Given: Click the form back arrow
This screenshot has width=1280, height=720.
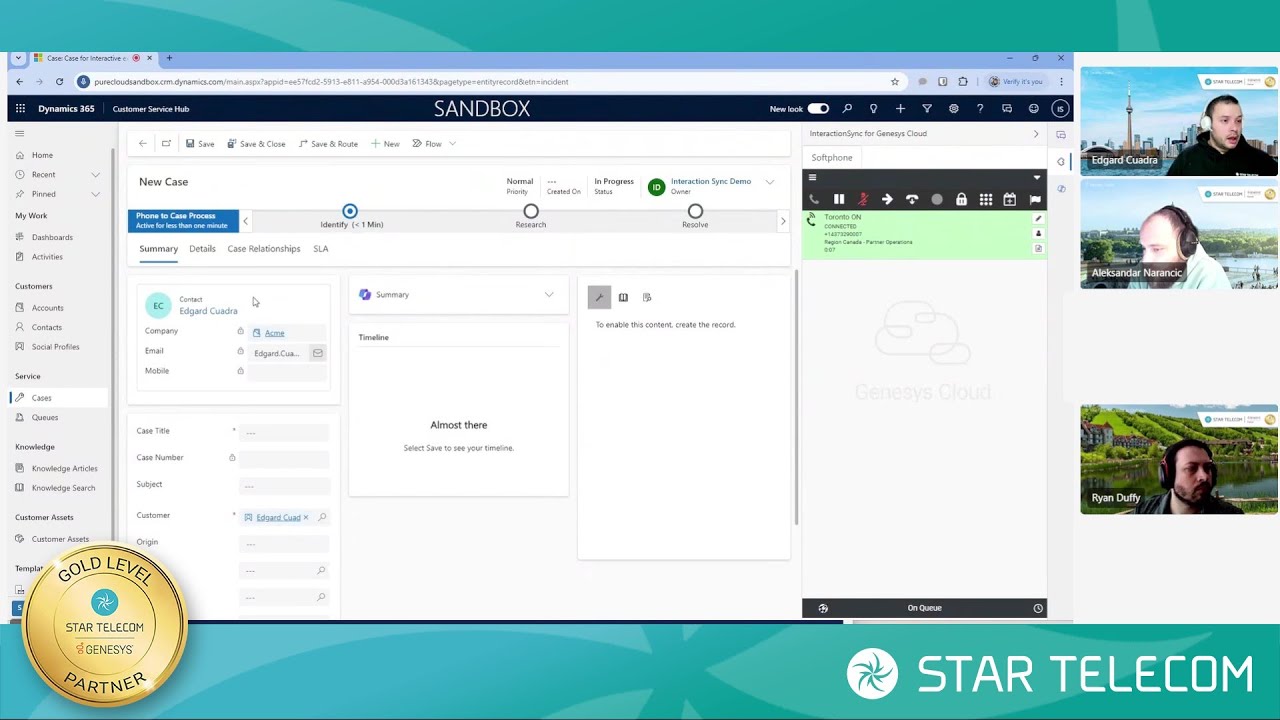Looking at the screenshot, I should click(142, 144).
